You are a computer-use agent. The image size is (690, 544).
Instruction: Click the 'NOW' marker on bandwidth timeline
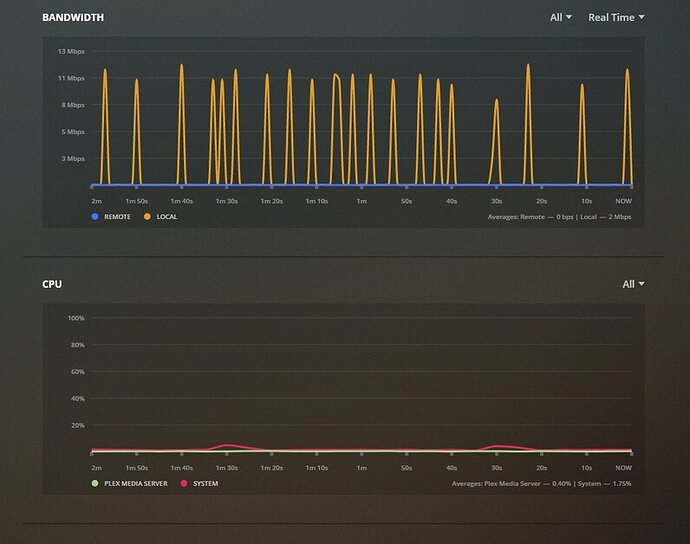[x=624, y=201]
